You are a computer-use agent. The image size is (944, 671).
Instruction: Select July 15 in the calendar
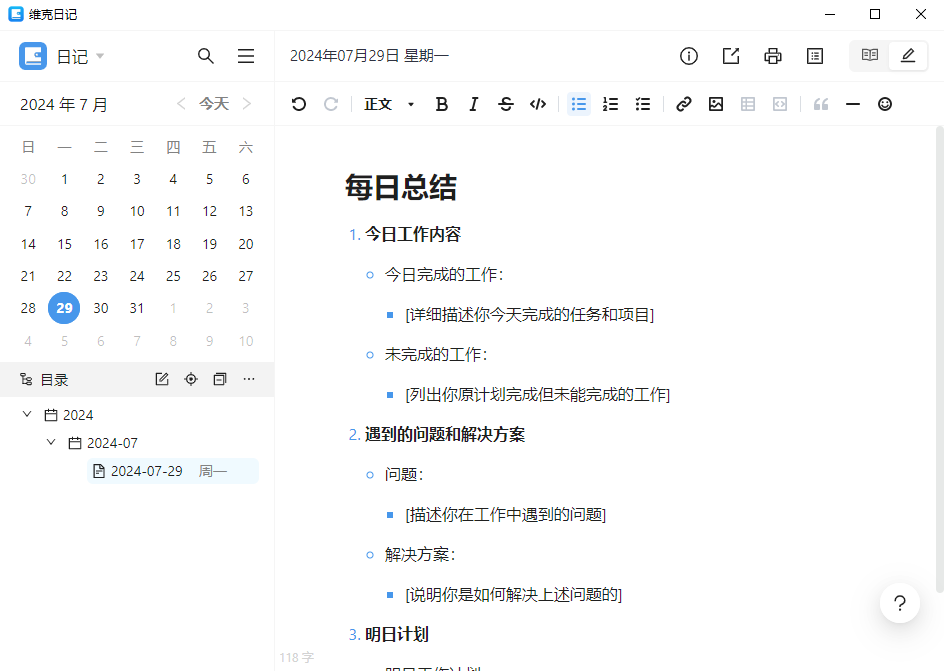coord(65,244)
